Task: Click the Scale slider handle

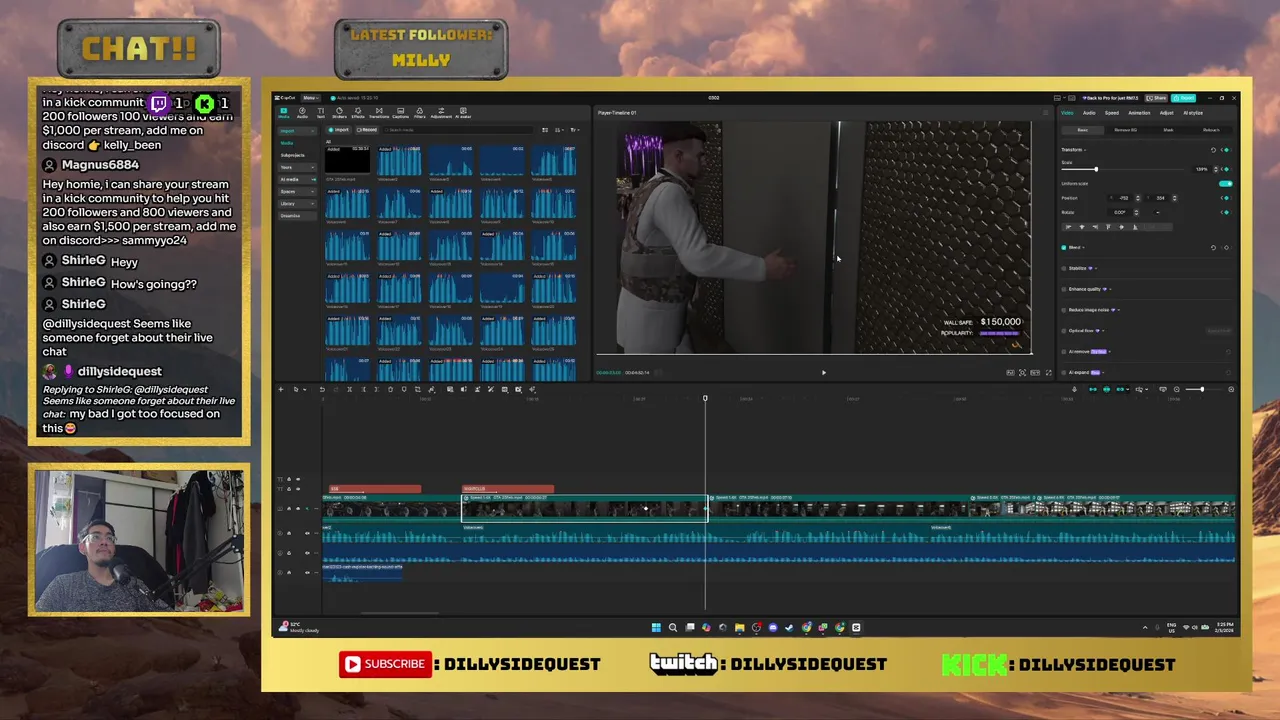Action: 1096,169
